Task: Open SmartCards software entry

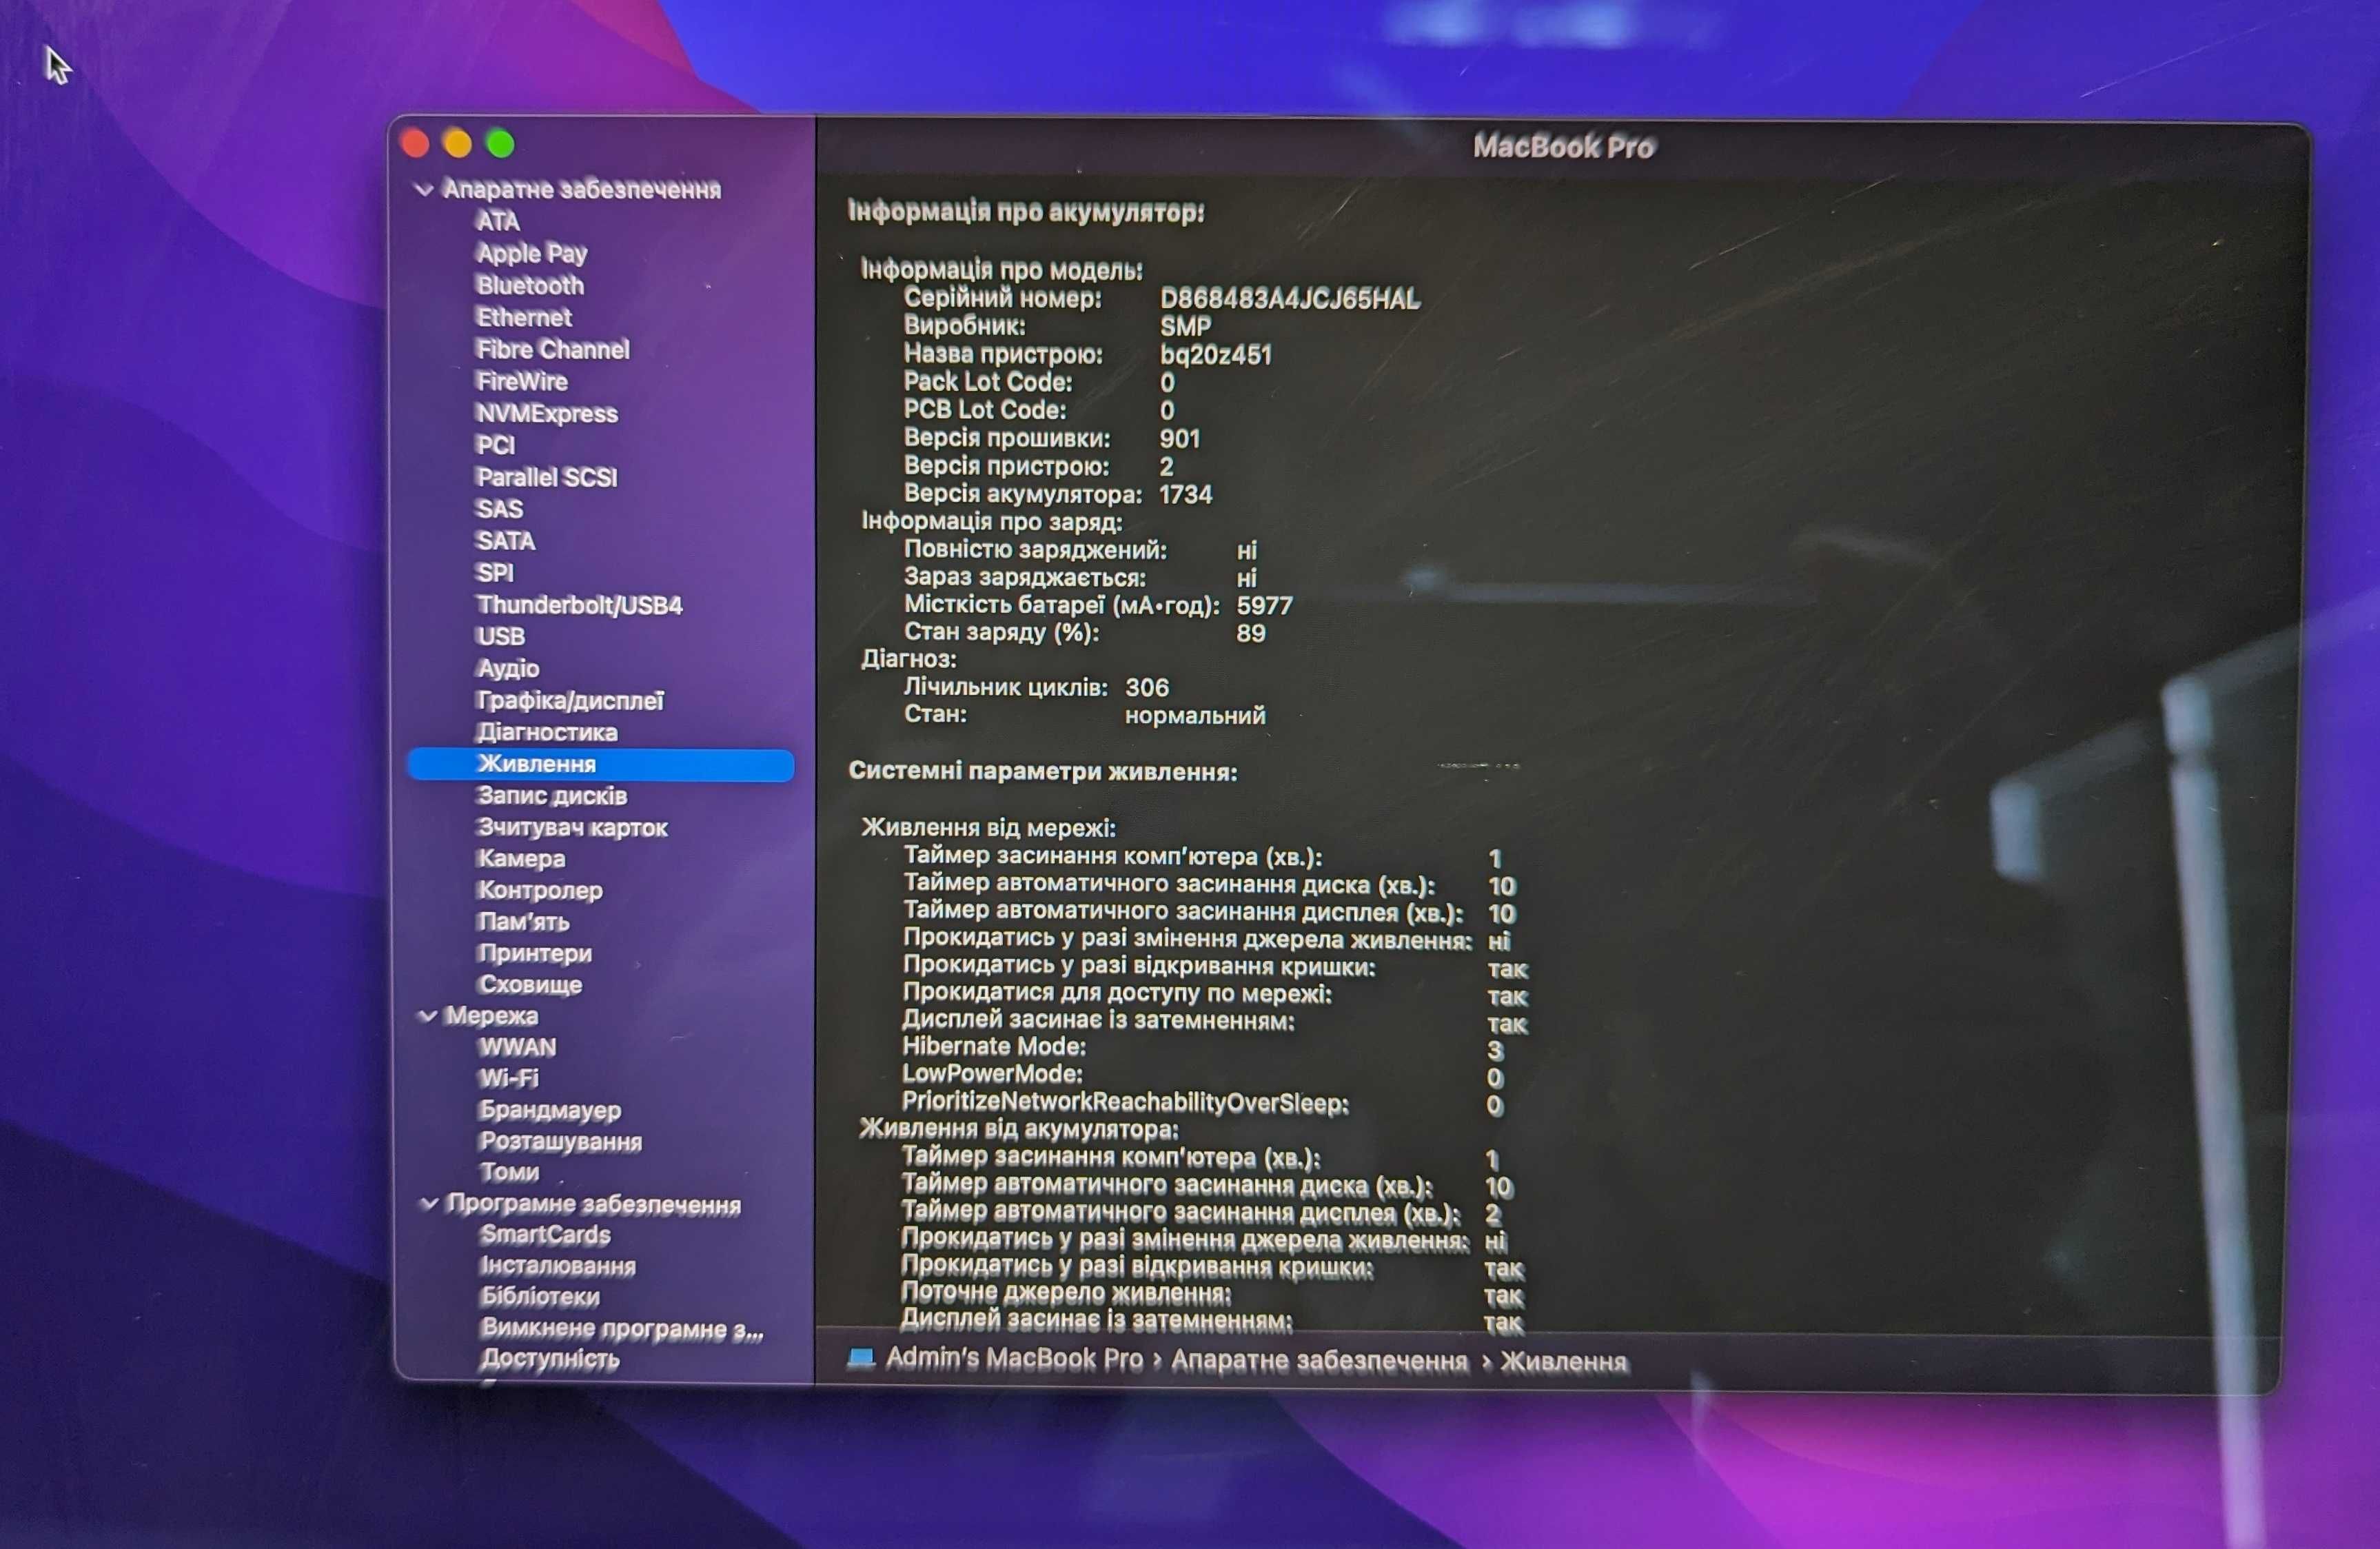Action: [x=545, y=1235]
